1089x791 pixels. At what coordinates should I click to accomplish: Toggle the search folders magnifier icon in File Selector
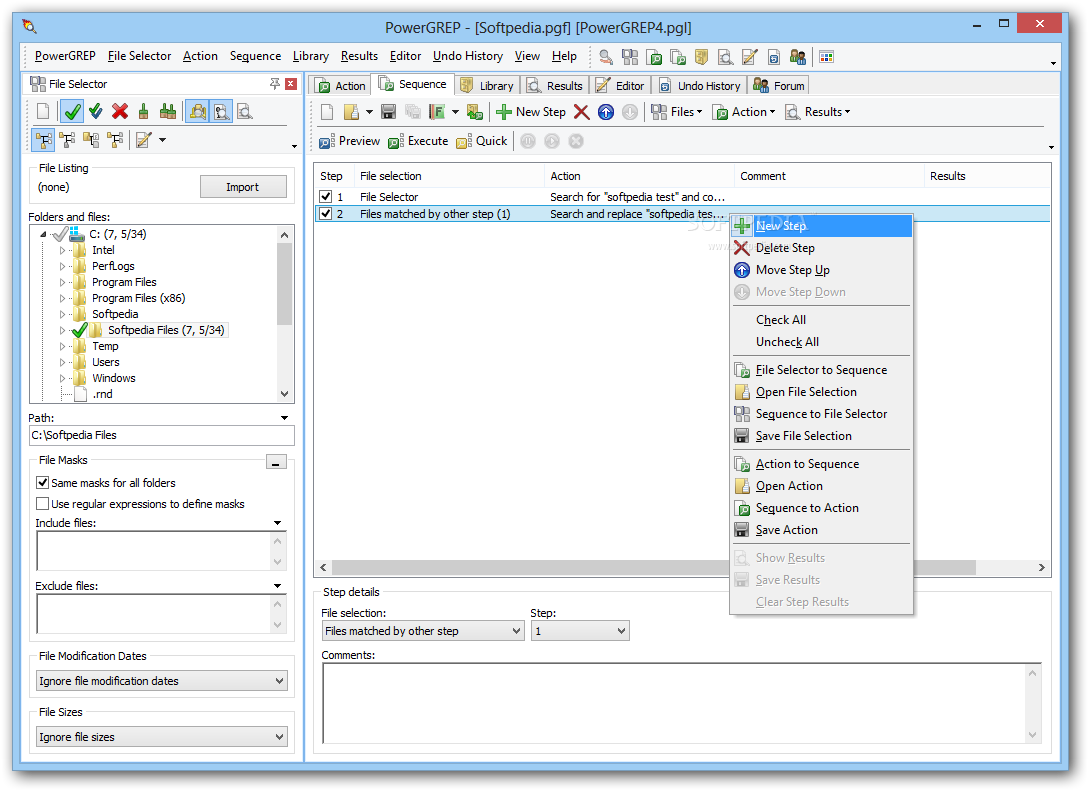pos(198,111)
